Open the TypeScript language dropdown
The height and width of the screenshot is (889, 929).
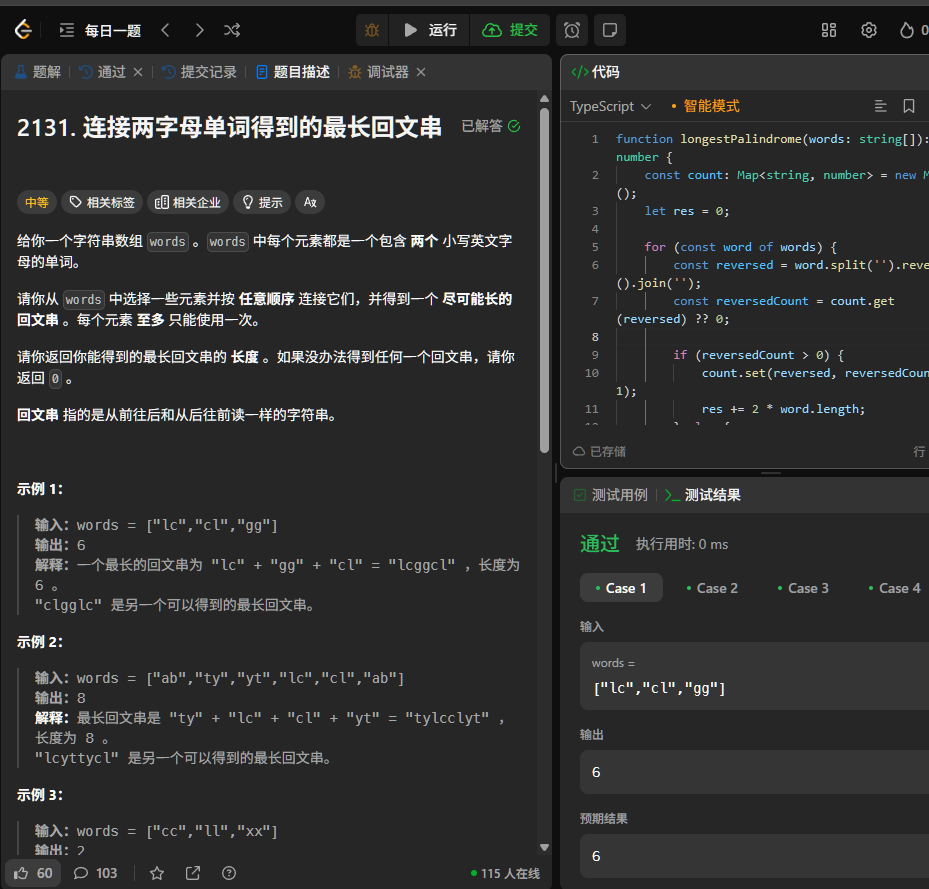(610, 107)
